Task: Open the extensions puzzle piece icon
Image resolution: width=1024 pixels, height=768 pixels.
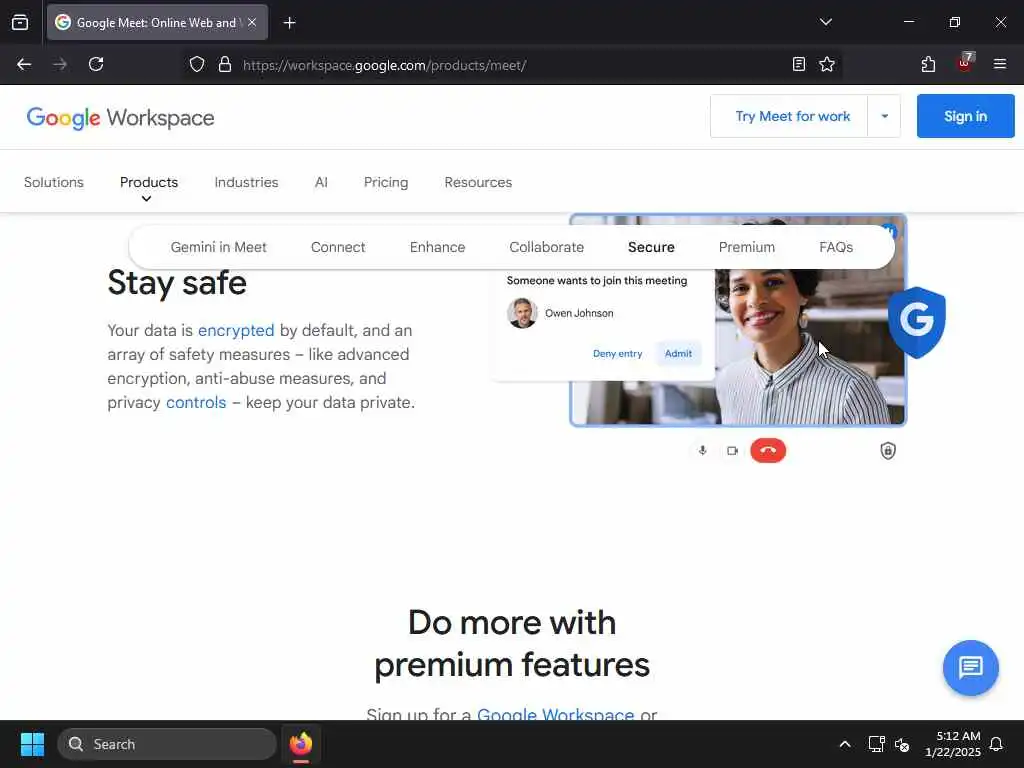Action: [928, 64]
